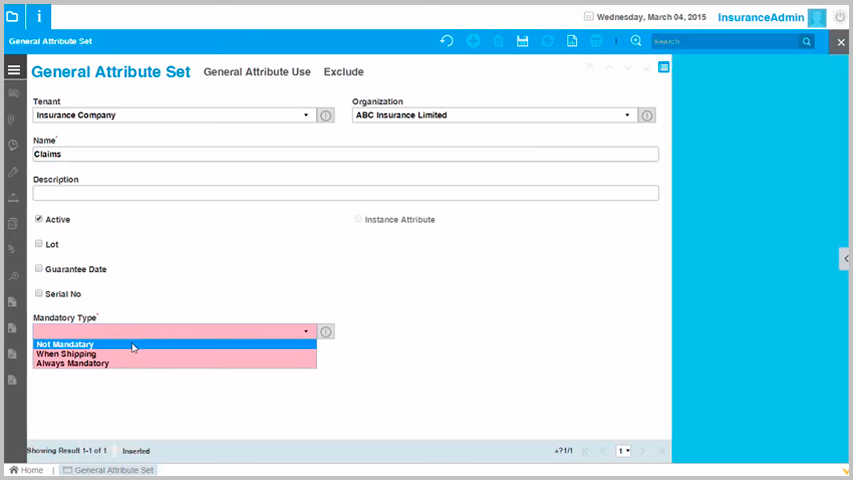
Task: Click the report document icon in toolbar
Action: click(x=572, y=41)
